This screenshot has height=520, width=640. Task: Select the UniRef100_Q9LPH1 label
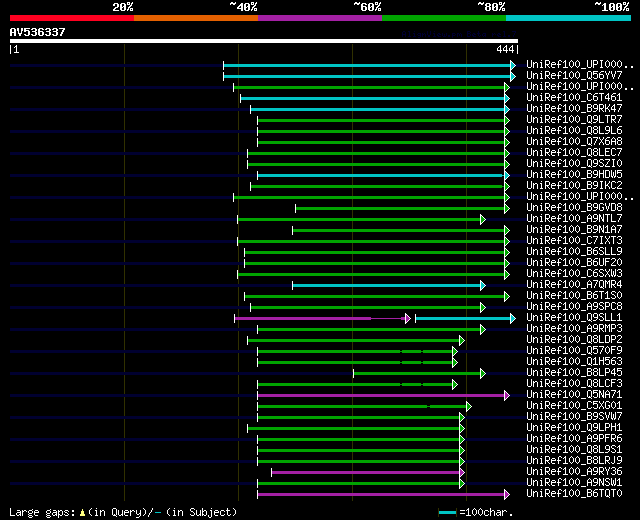pyautogui.click(x=574, y=428)
